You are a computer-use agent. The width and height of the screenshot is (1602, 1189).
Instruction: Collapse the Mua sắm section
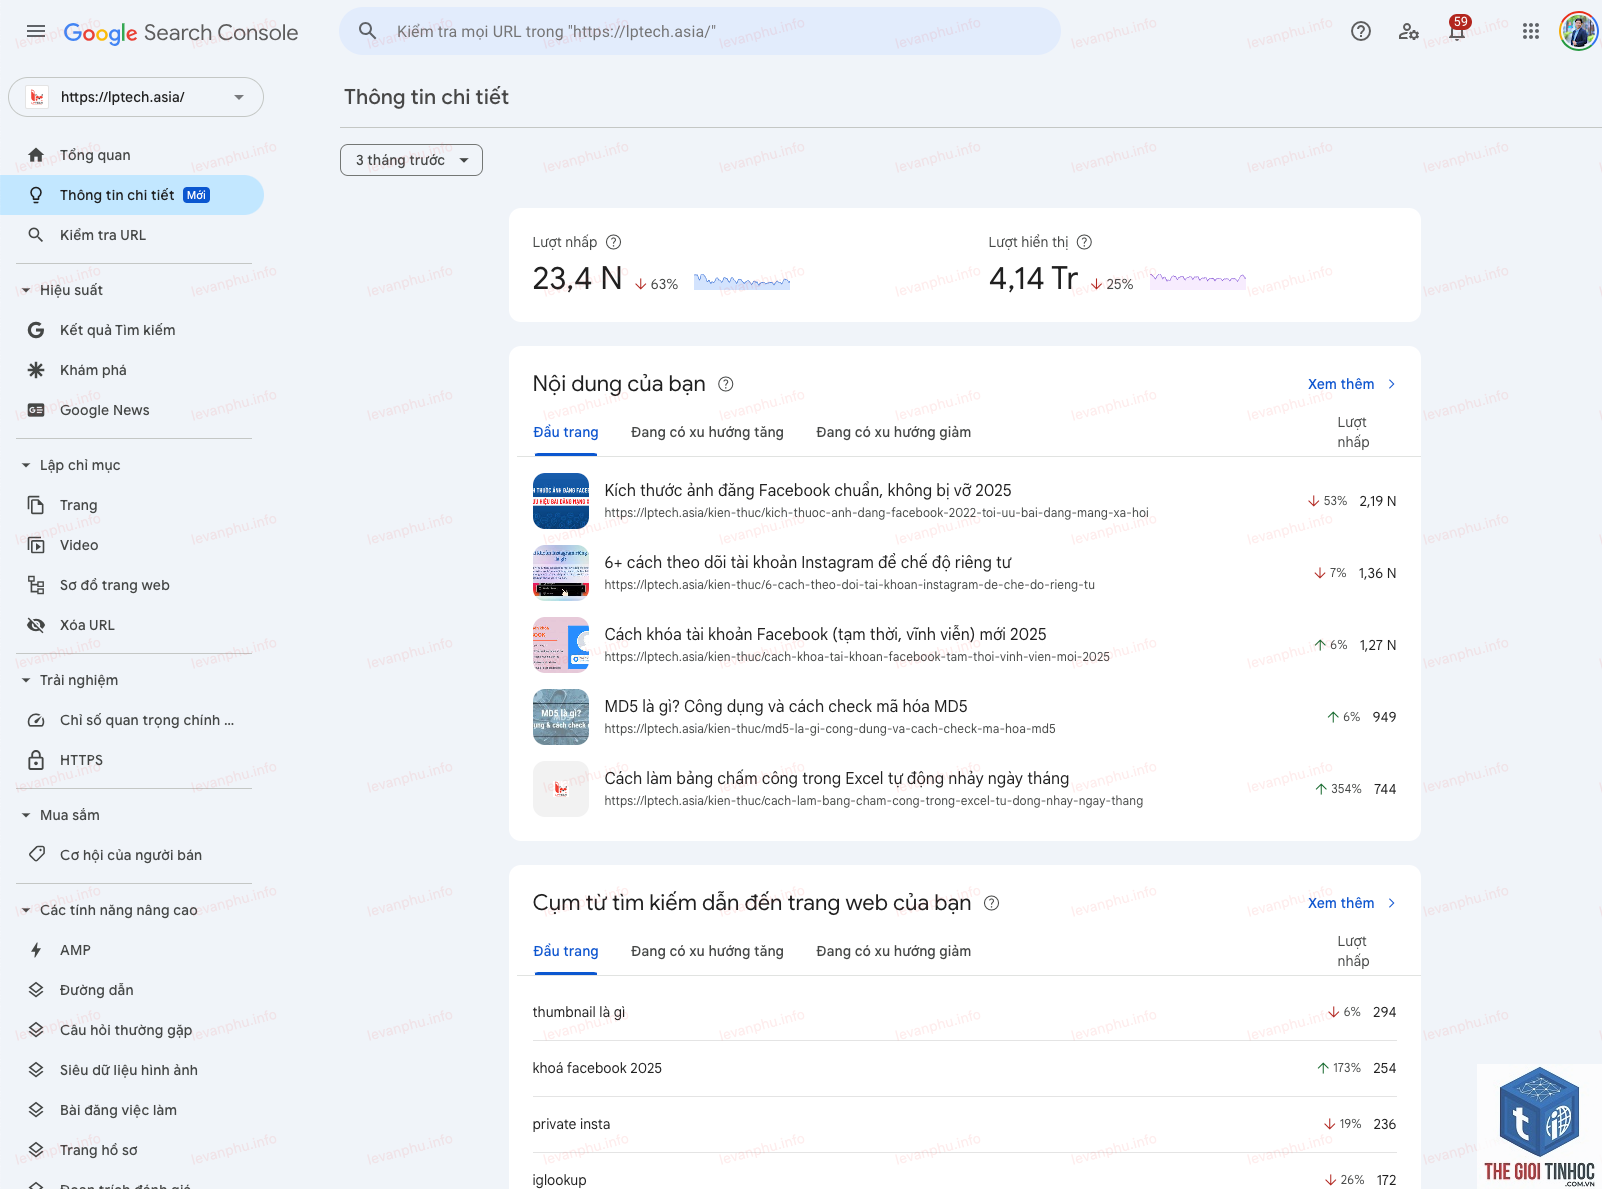coord(26,815)
